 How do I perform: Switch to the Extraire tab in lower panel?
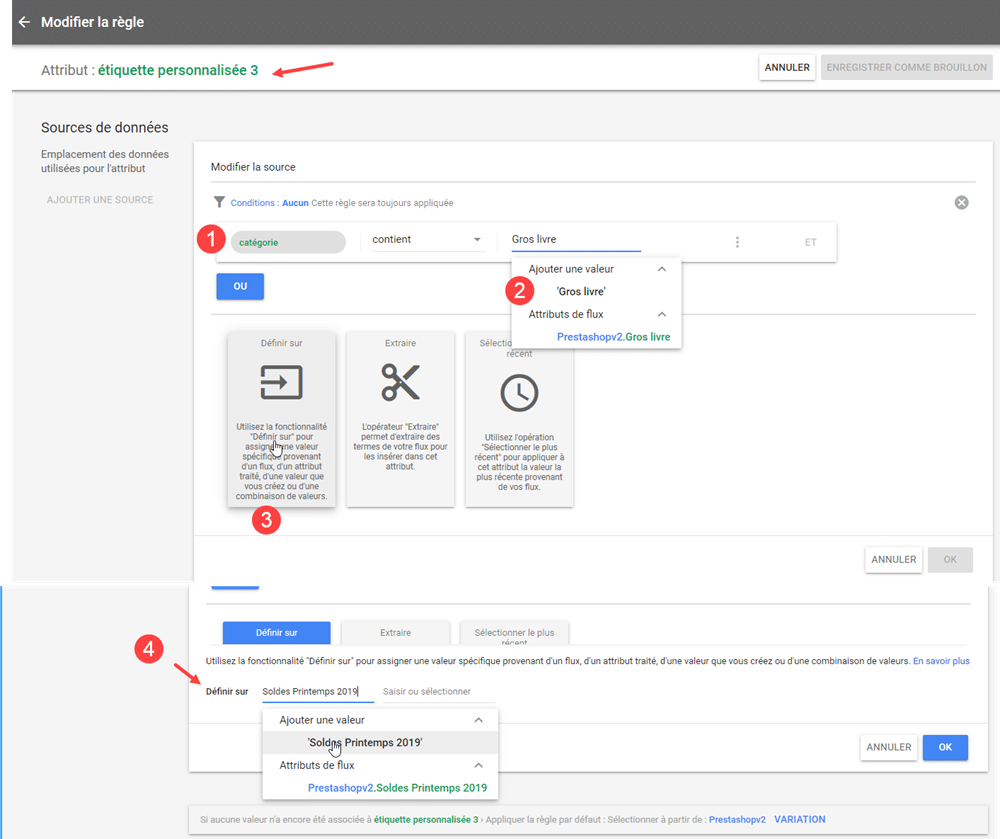click(395, 632)
